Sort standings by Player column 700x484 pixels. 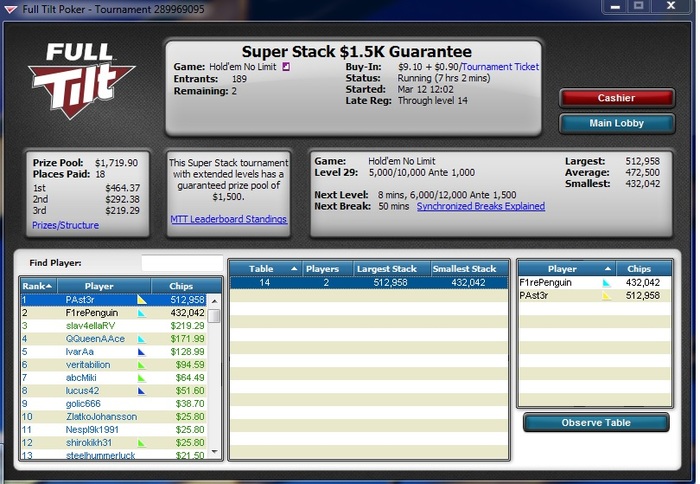[104, 286]
